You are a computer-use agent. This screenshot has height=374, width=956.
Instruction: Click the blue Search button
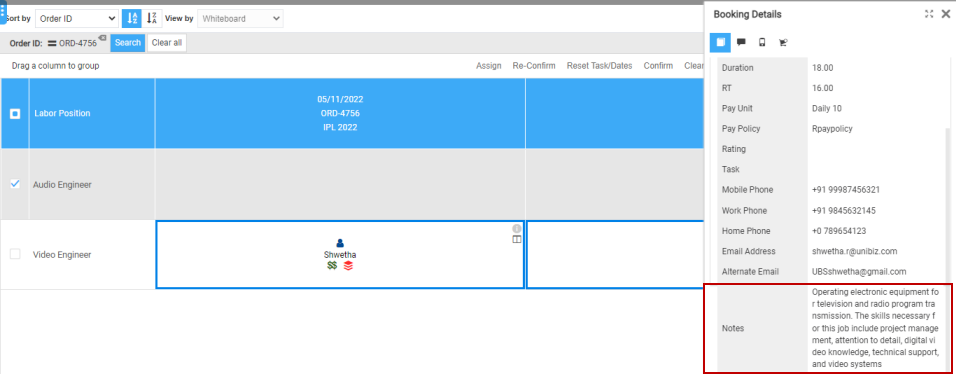click(x=128, y=43)
